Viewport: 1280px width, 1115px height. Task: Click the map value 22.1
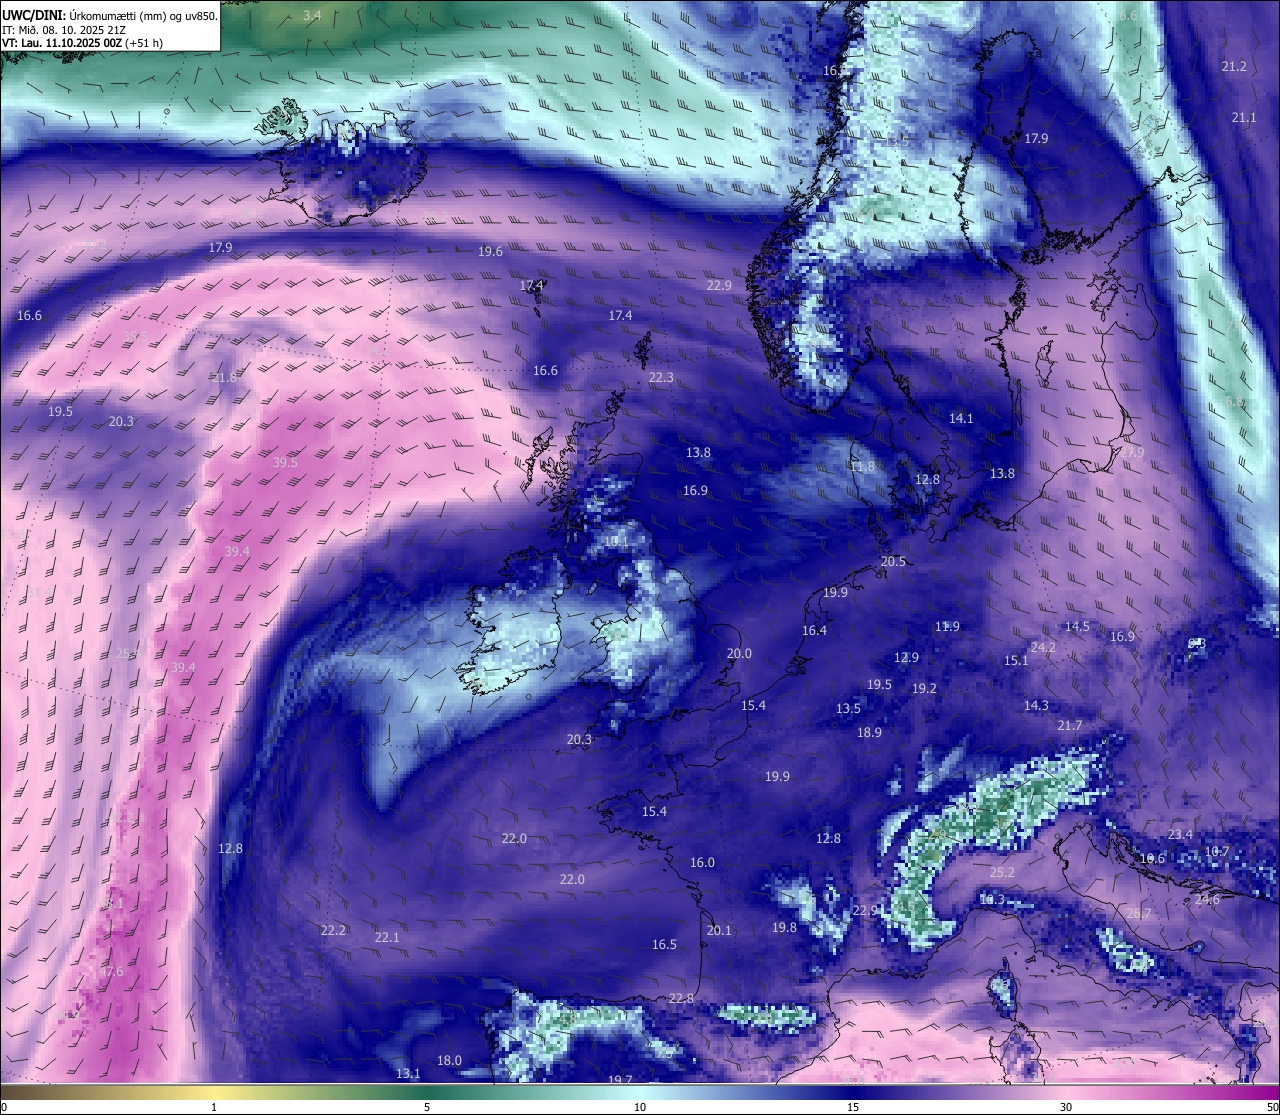pyautogui.click(x=387, y=937)
